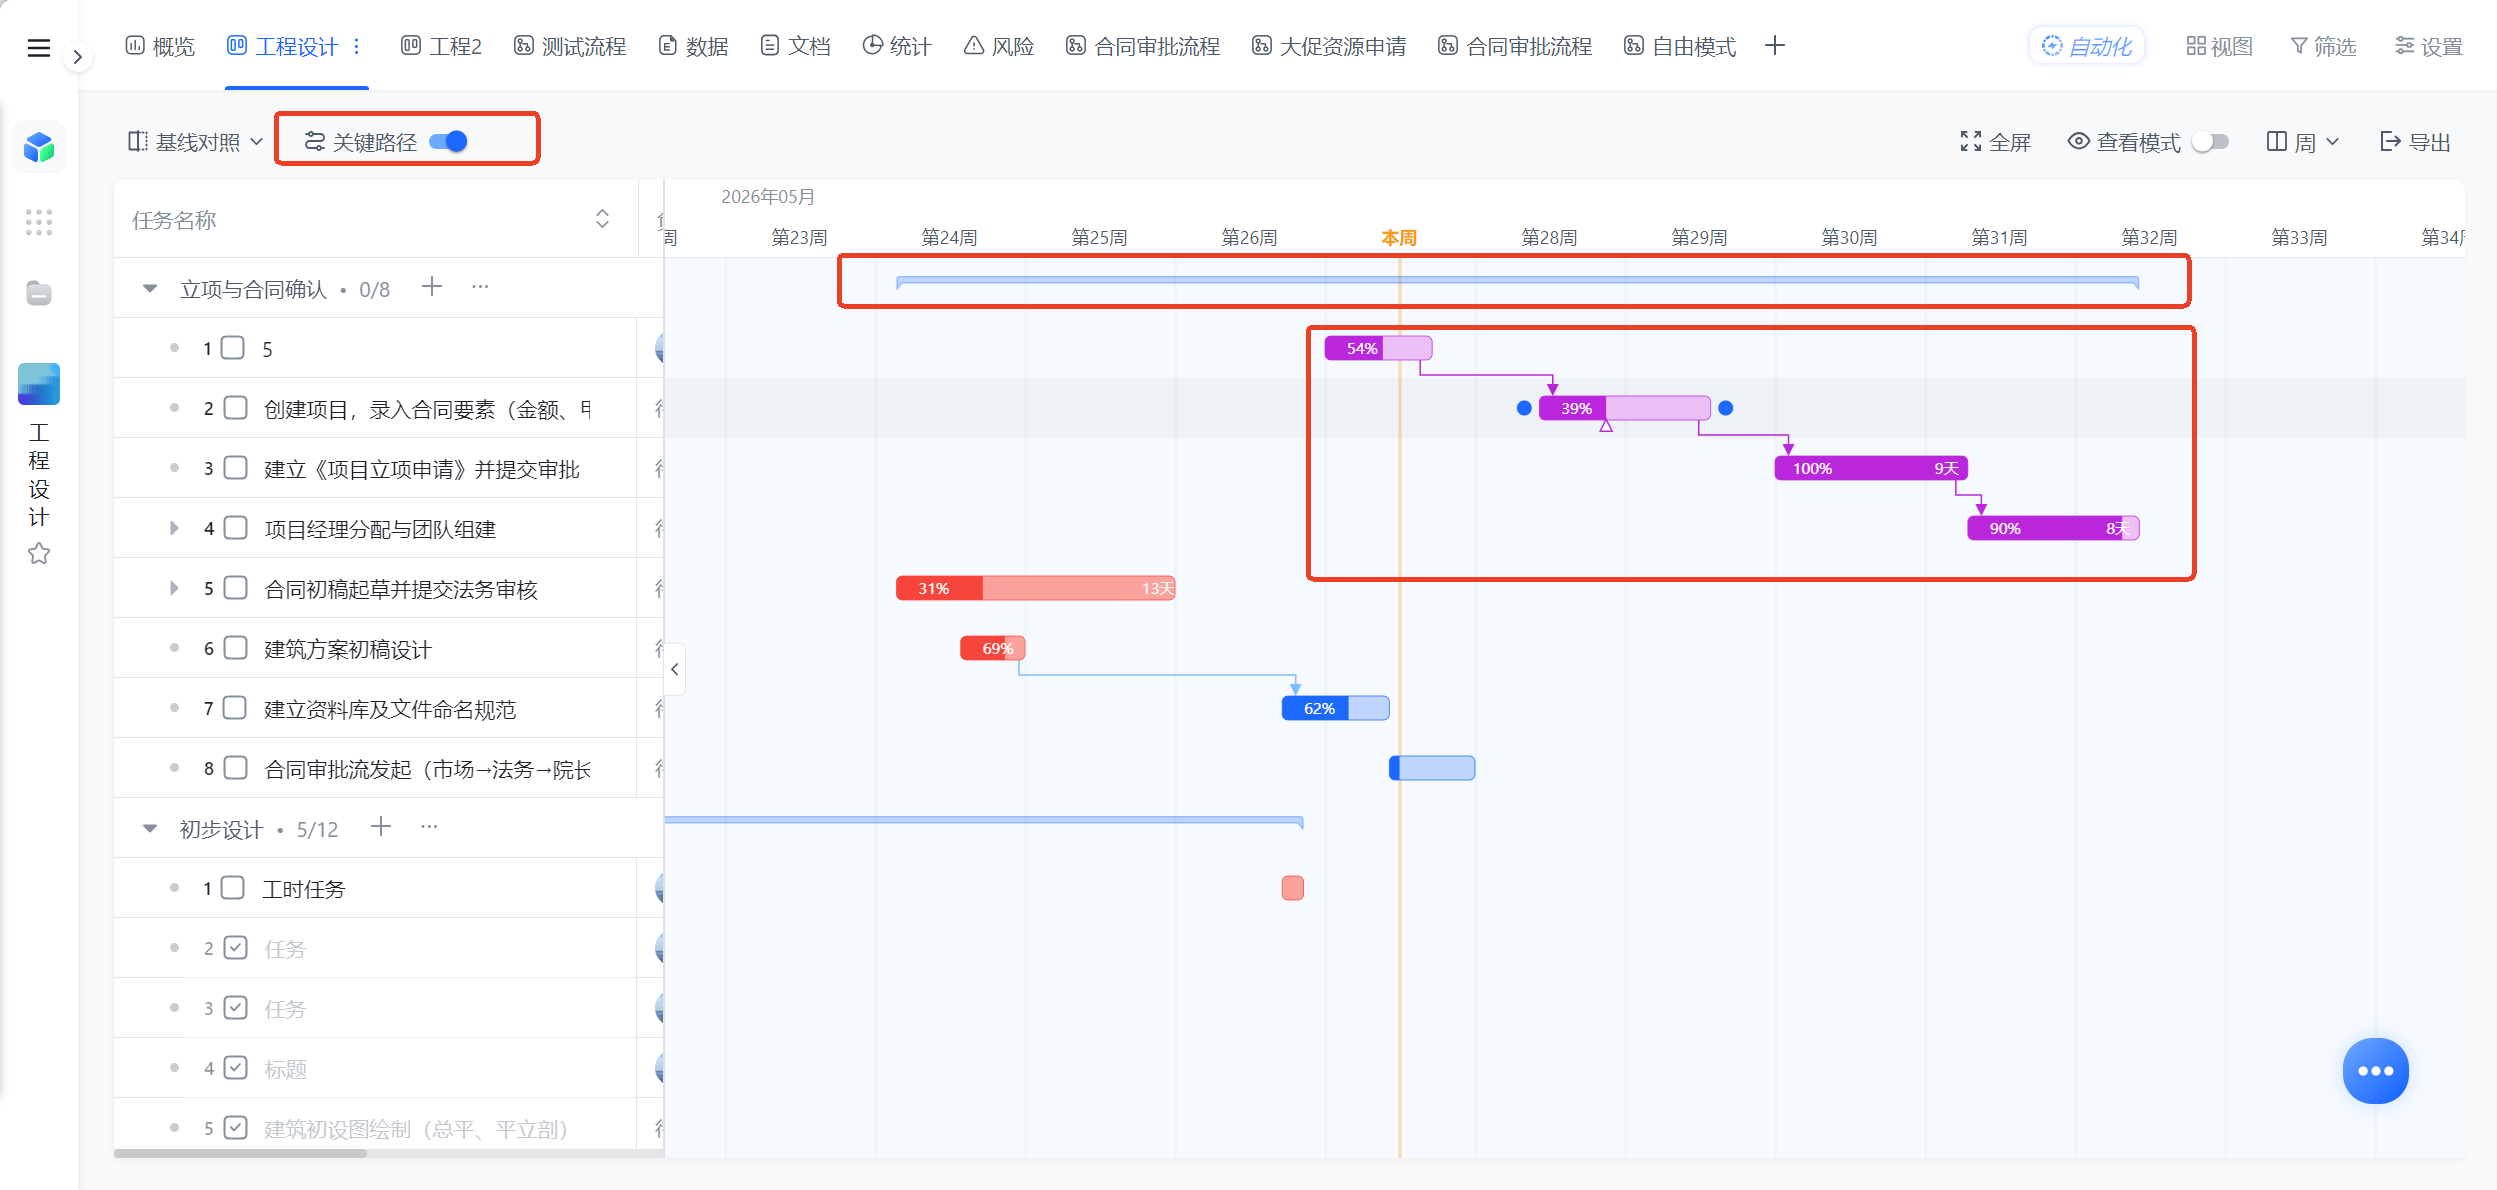The image size is (2497, 1190).
Task: Open the dotted apps grid icon
Action: (39, 222)
